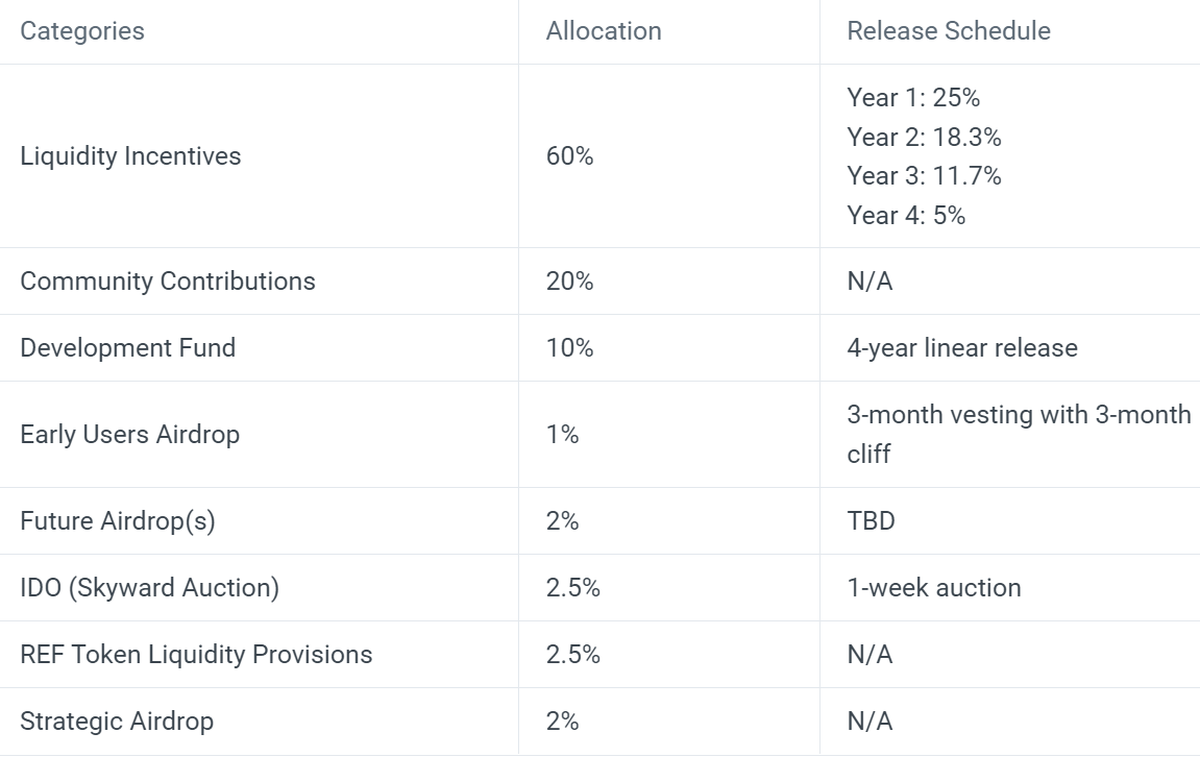The height and width of the screenshot is (757, 1200).
Task: Click the 20% allocation value
Action: (x=570, y=281)
